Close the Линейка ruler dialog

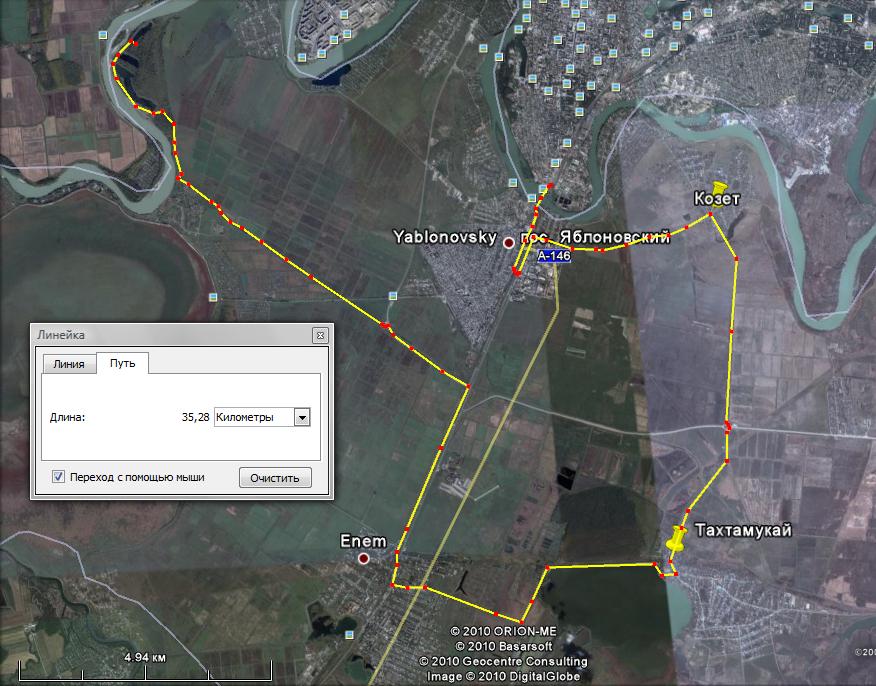320,336
